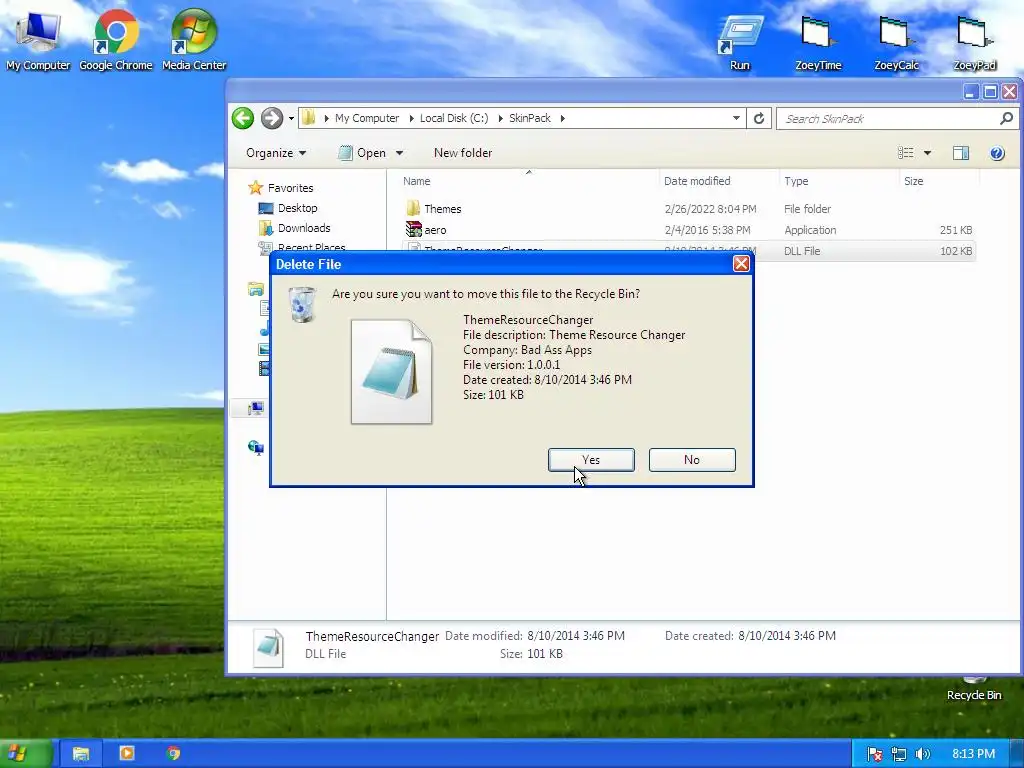Screen dimensions: 1024x768
Task: Open the media player taskbar icon
Action: [127, 753]
